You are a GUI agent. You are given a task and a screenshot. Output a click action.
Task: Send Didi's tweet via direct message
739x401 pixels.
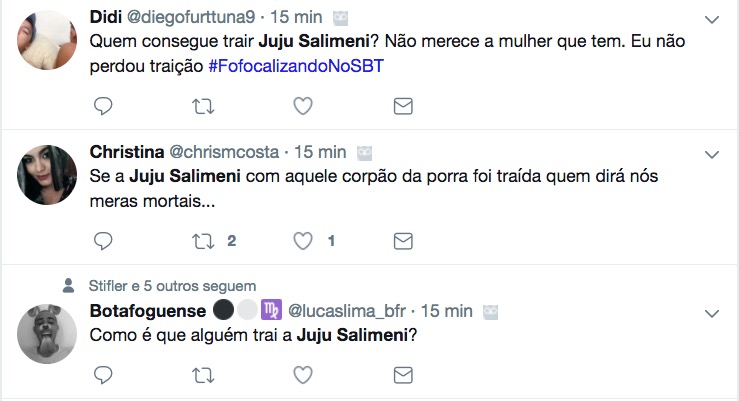(x=403, y=106)
